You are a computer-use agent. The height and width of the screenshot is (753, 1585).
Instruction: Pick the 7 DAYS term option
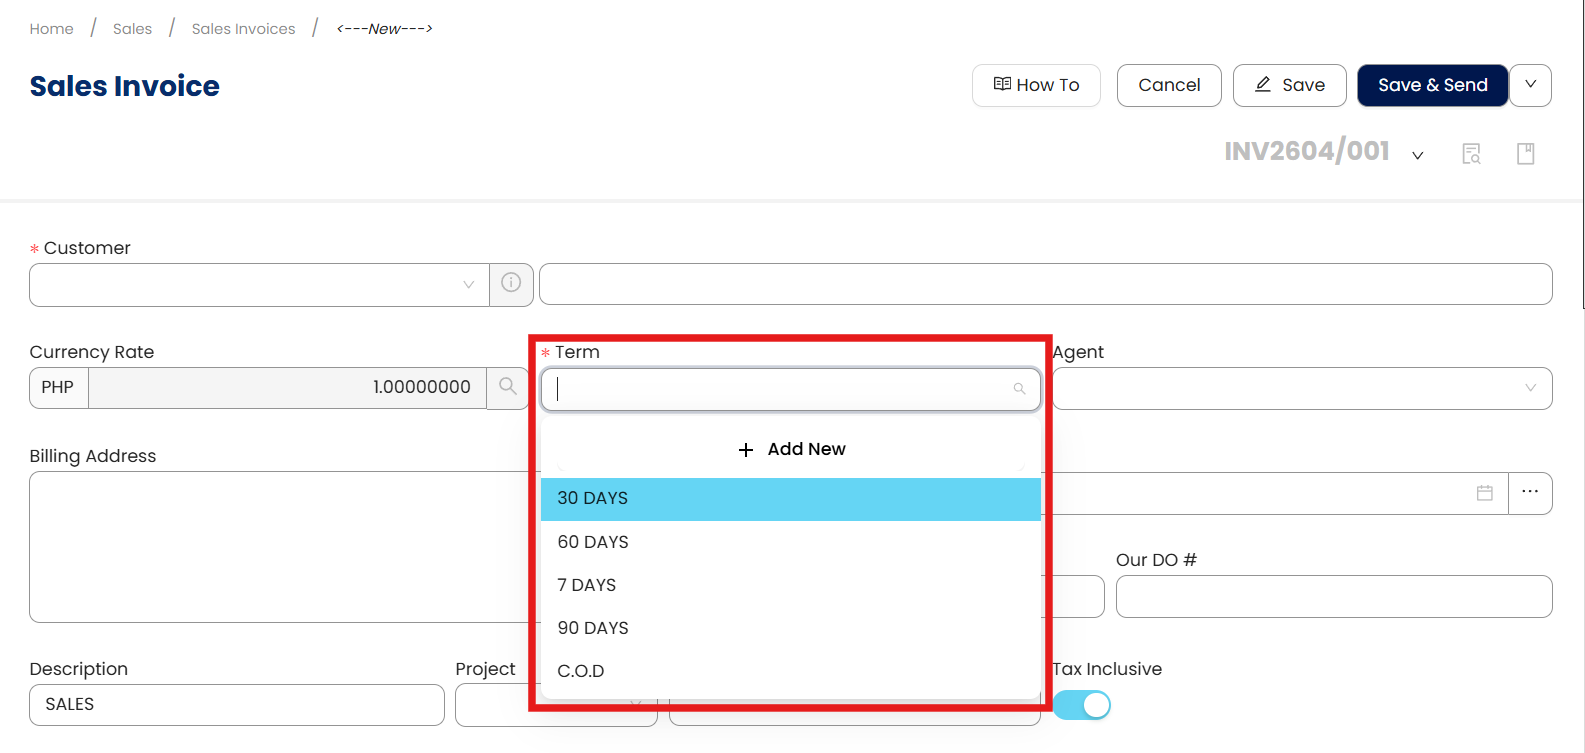(587, 585)
